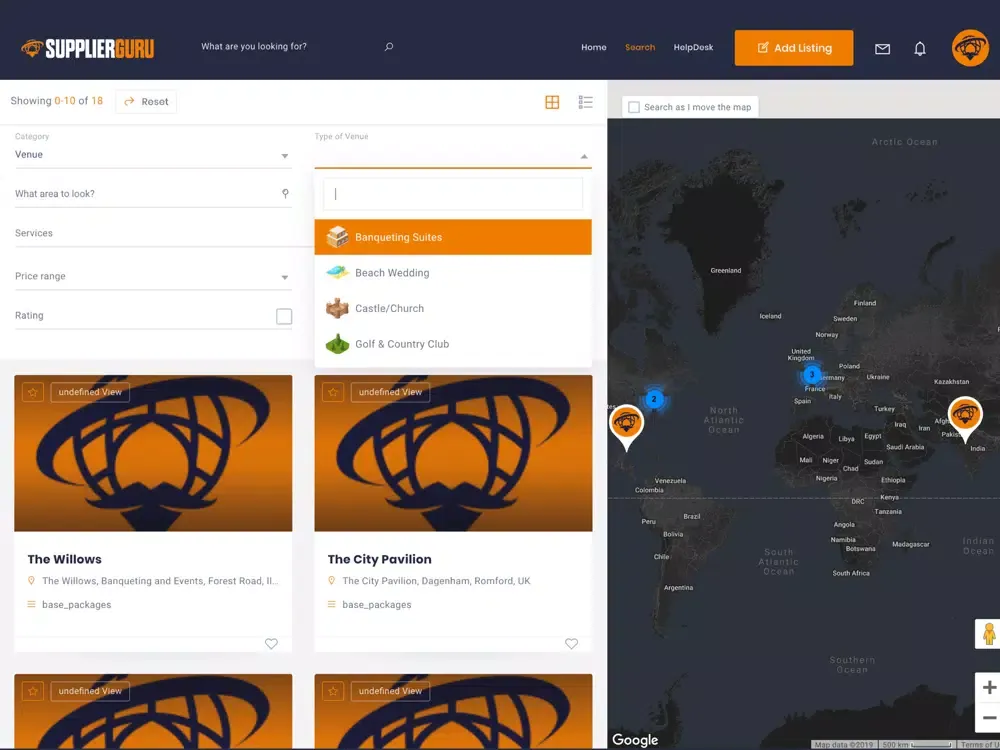
Task: Click undefined View on The Willows card
Action: (x=90, y=392)
